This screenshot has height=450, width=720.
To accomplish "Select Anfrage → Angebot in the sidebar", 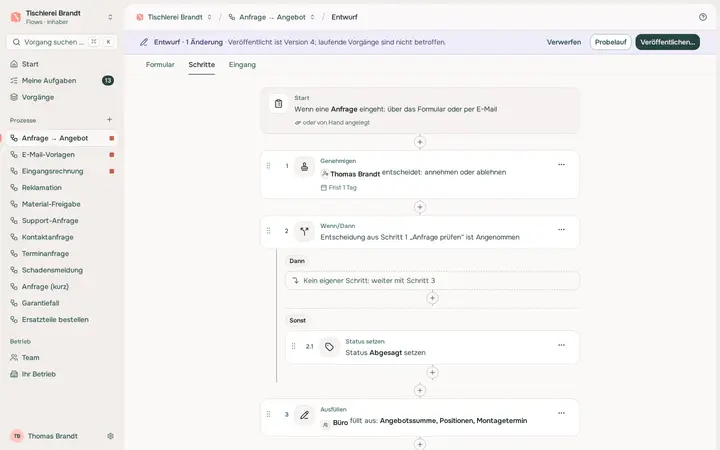I will click(x=62, y=138).
